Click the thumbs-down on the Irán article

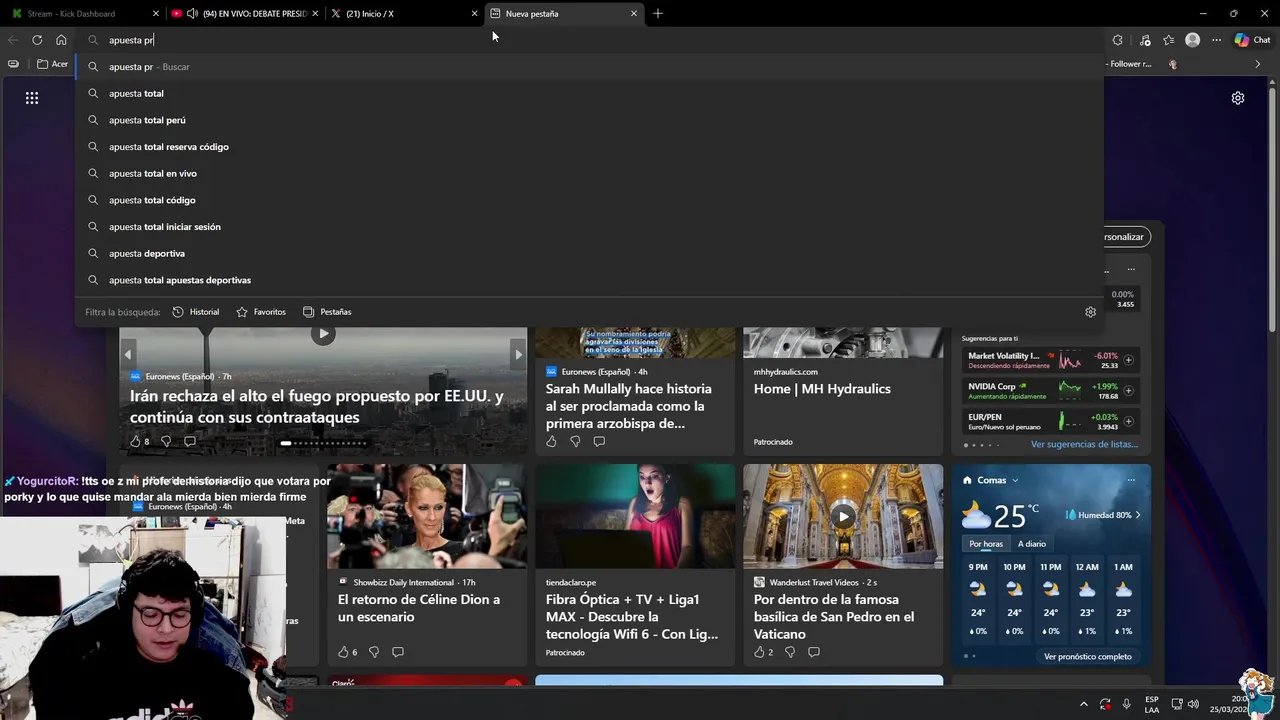[x=166, y=441]
